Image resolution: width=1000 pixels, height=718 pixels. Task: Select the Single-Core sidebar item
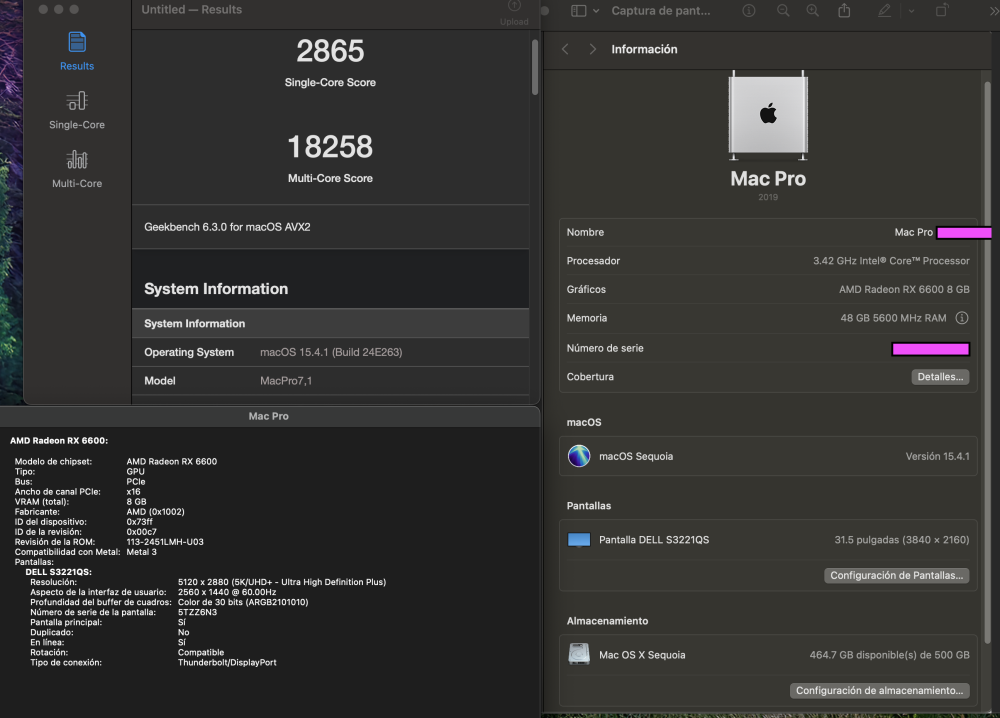[x=77, y=111]
